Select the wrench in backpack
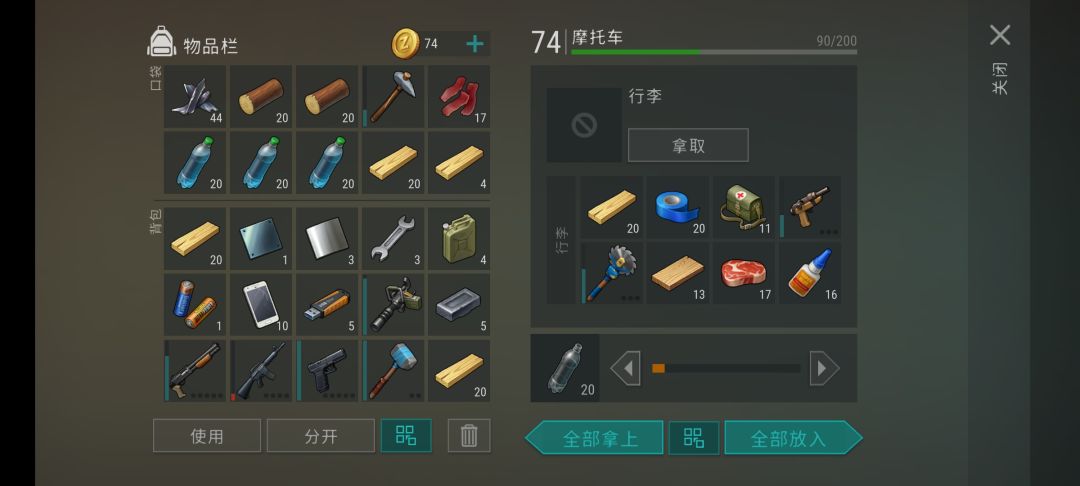Image resolution: width=1080 pixels, height=486 pixels. (393, 238)
